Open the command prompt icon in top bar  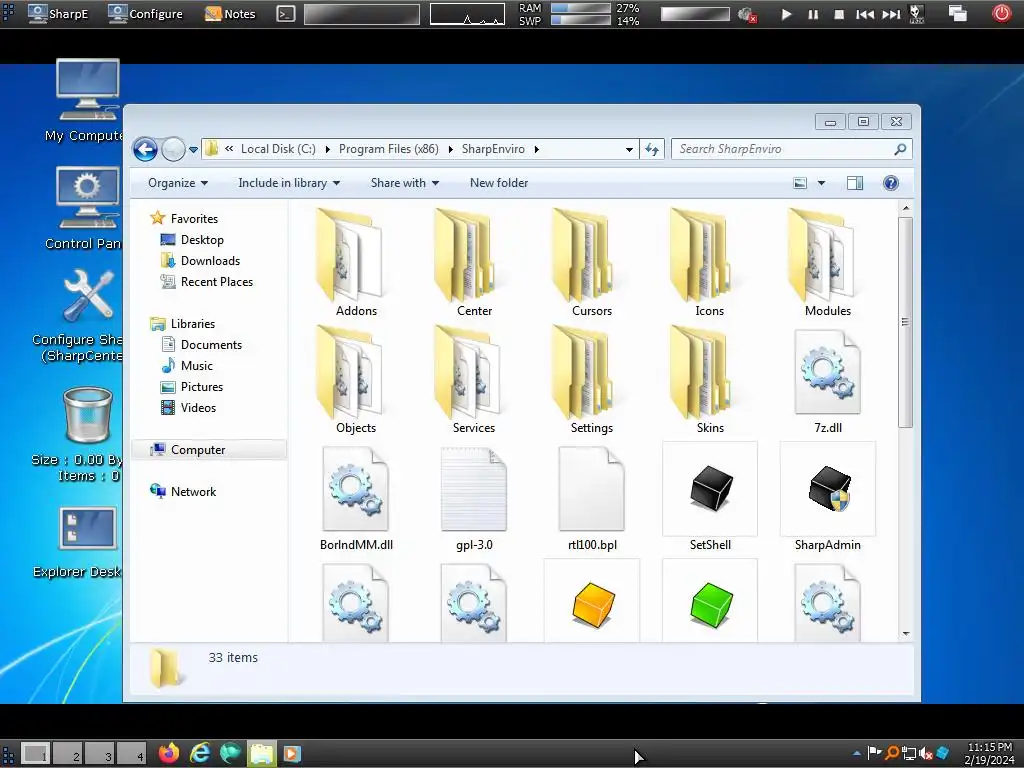click(x=285, y=13)
